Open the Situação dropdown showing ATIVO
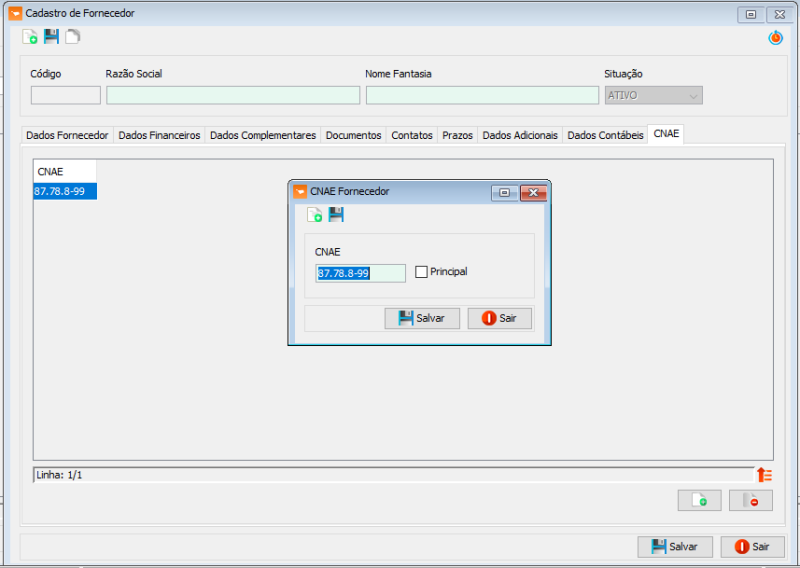Viewport: 800px width, 568px height. 654,95
